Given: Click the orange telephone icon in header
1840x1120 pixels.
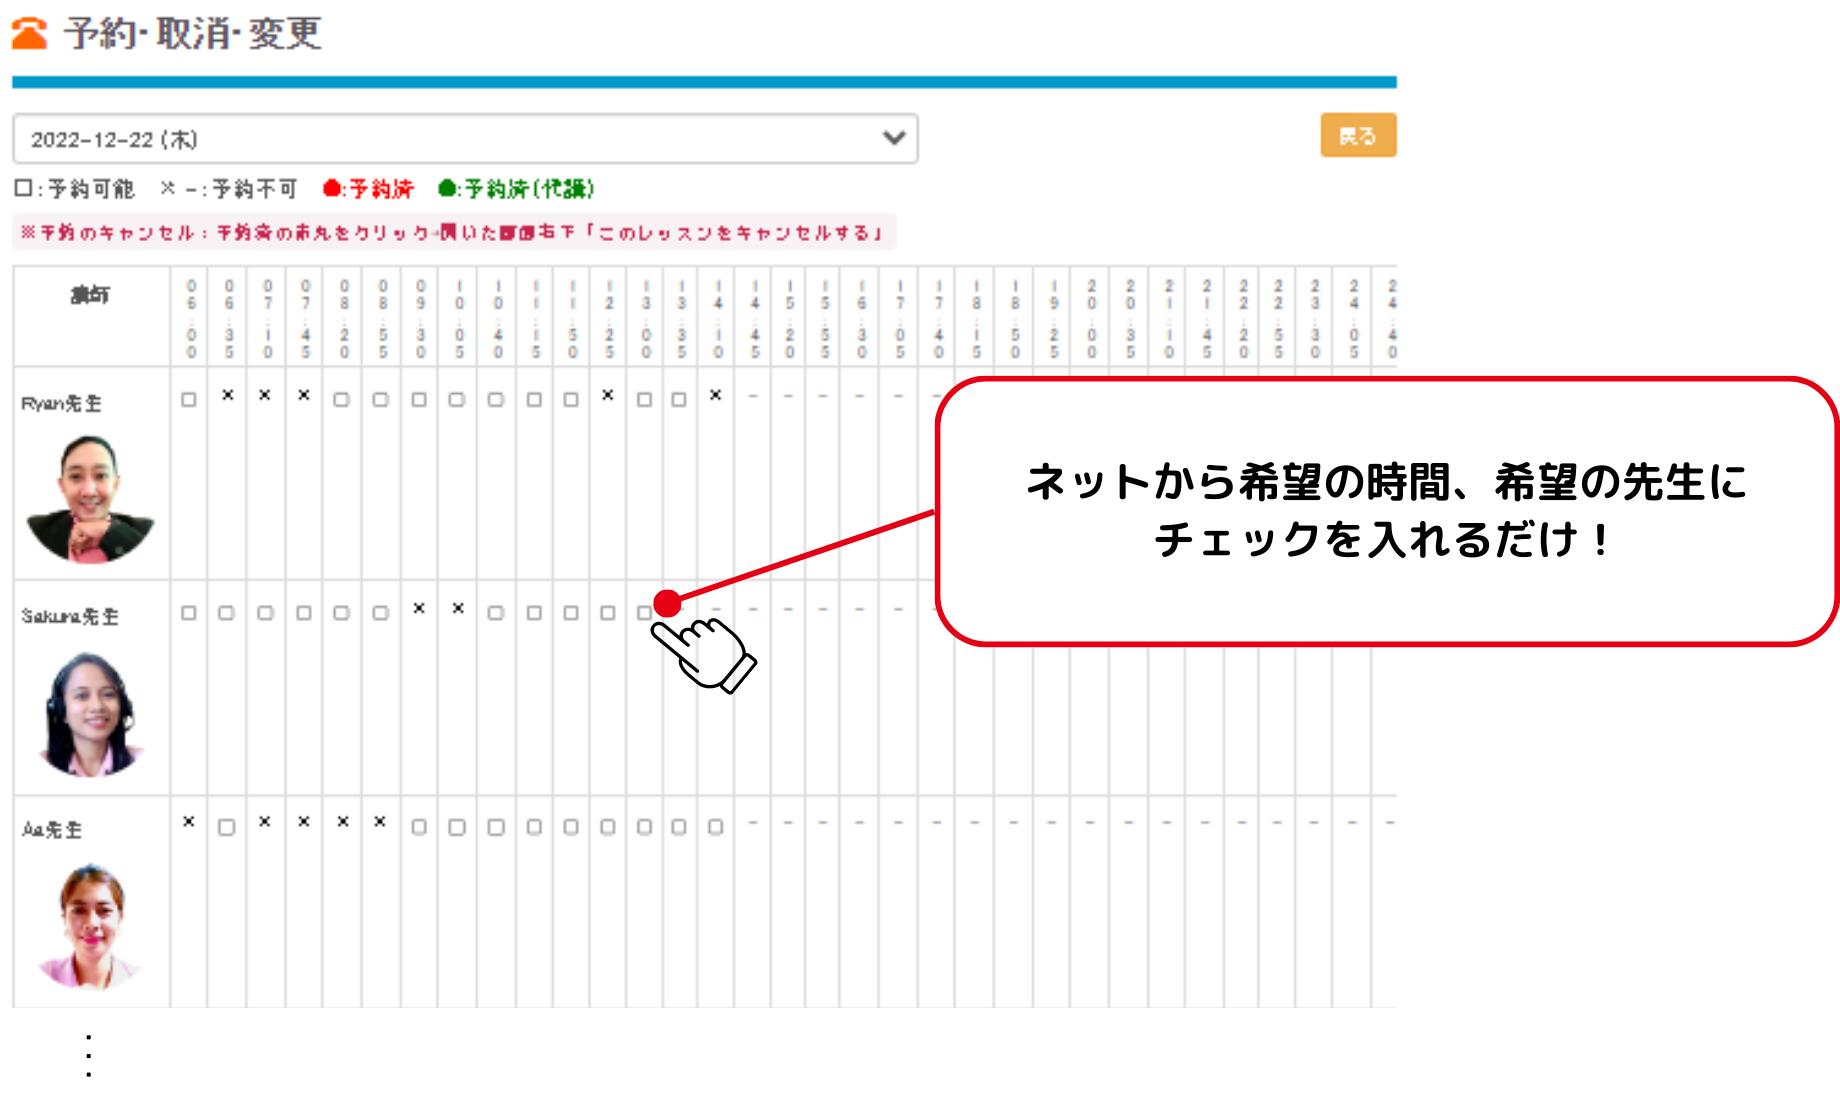Looking at the screenshot, I should [x=29, y=33].
